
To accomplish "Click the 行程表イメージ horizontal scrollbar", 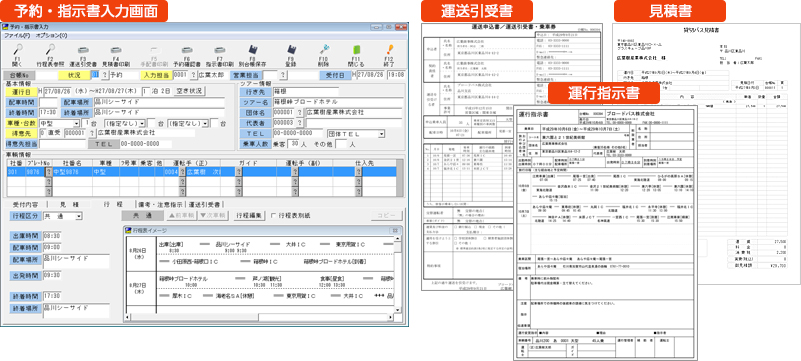I will 259,317.
